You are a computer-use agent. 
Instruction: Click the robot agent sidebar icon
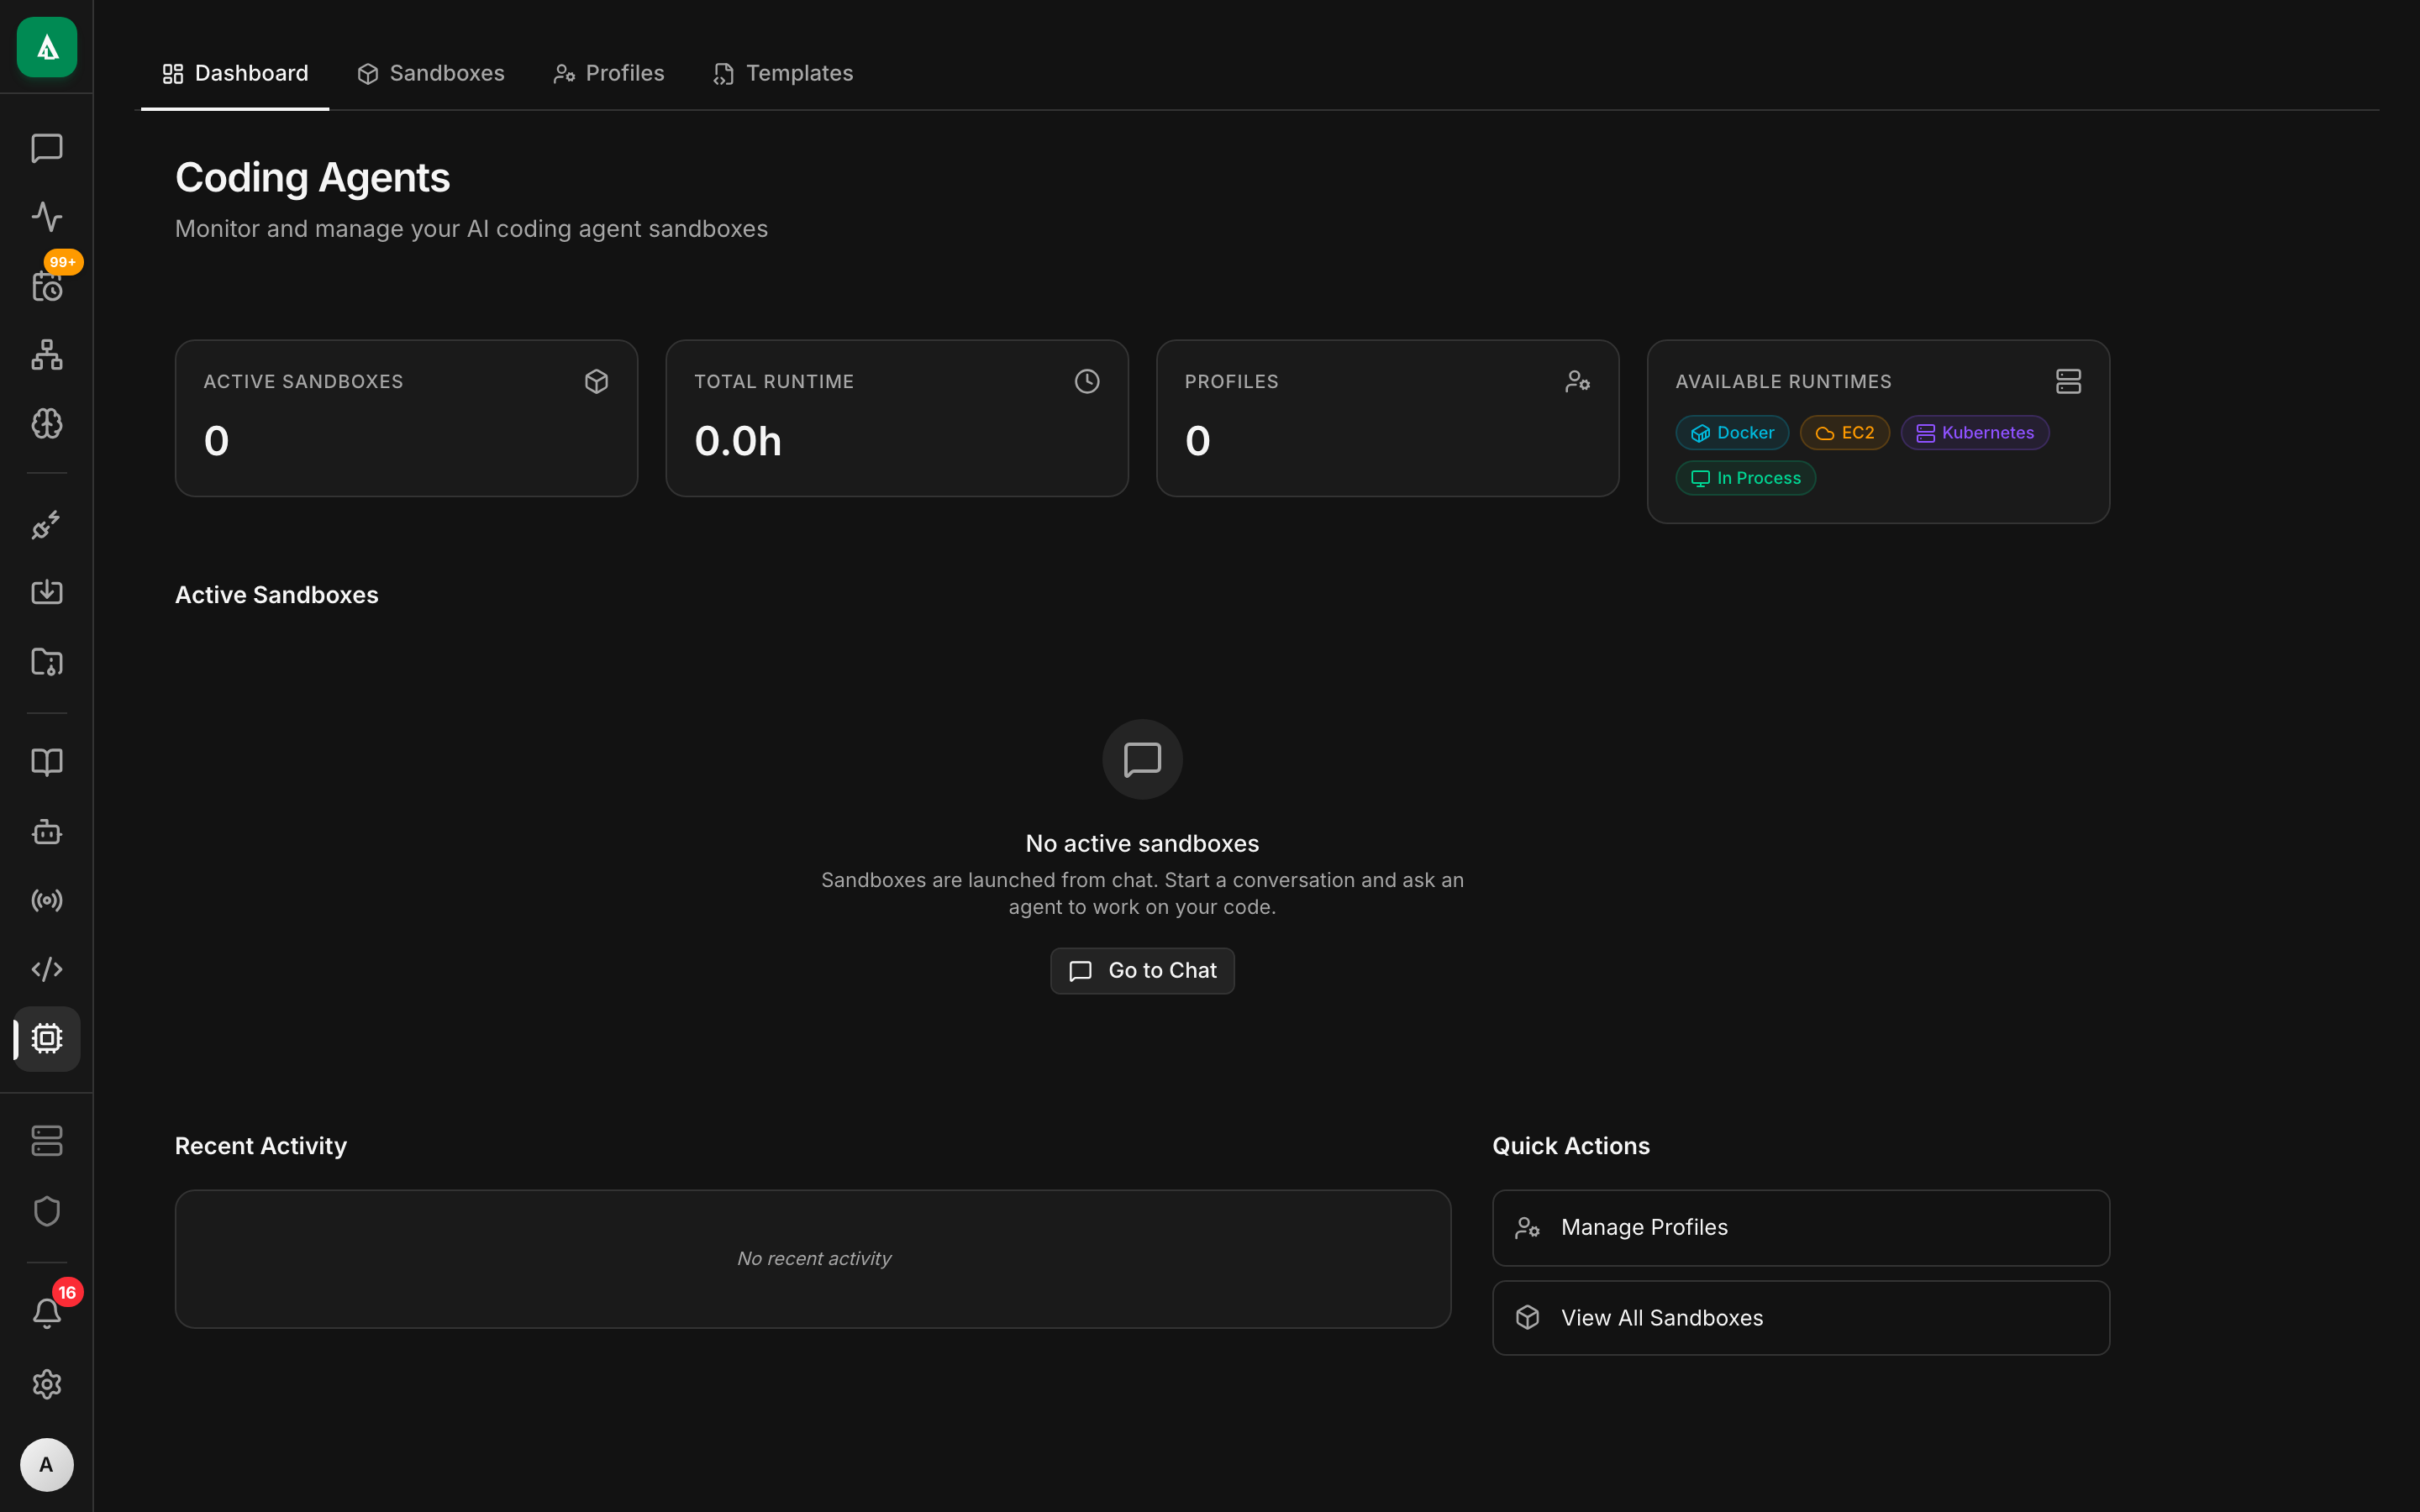(x=46, y=832)
